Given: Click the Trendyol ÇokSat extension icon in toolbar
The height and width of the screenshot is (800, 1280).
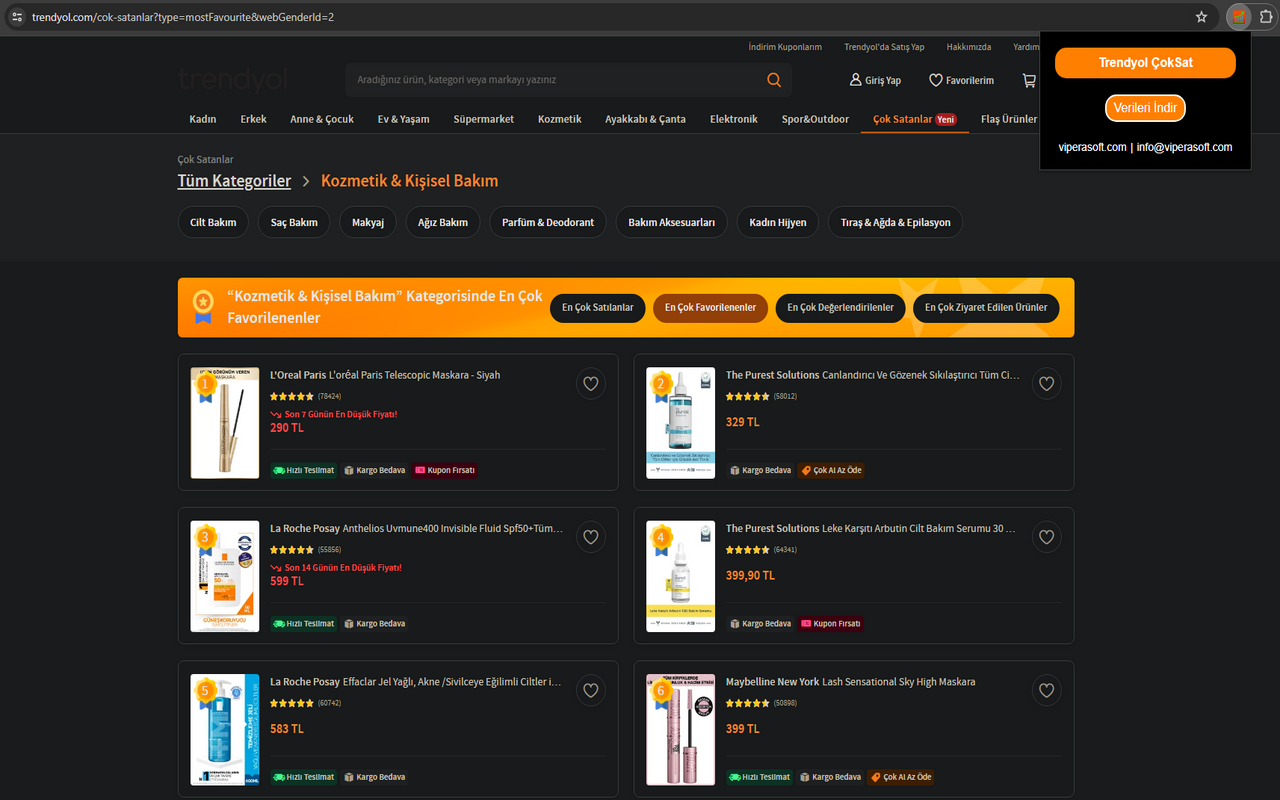Looking at the screenshot, I should tap(1238, 17).
